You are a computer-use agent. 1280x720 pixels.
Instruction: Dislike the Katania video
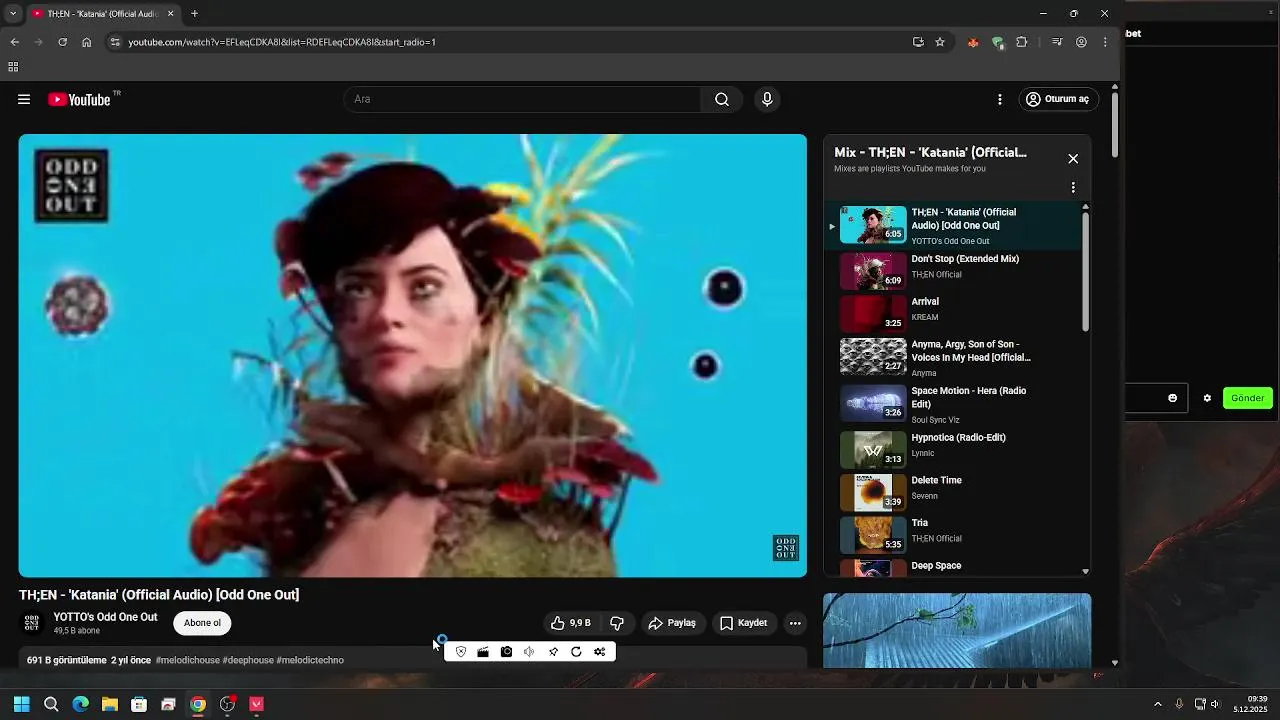pyautogui.click(x=617, y=623)
